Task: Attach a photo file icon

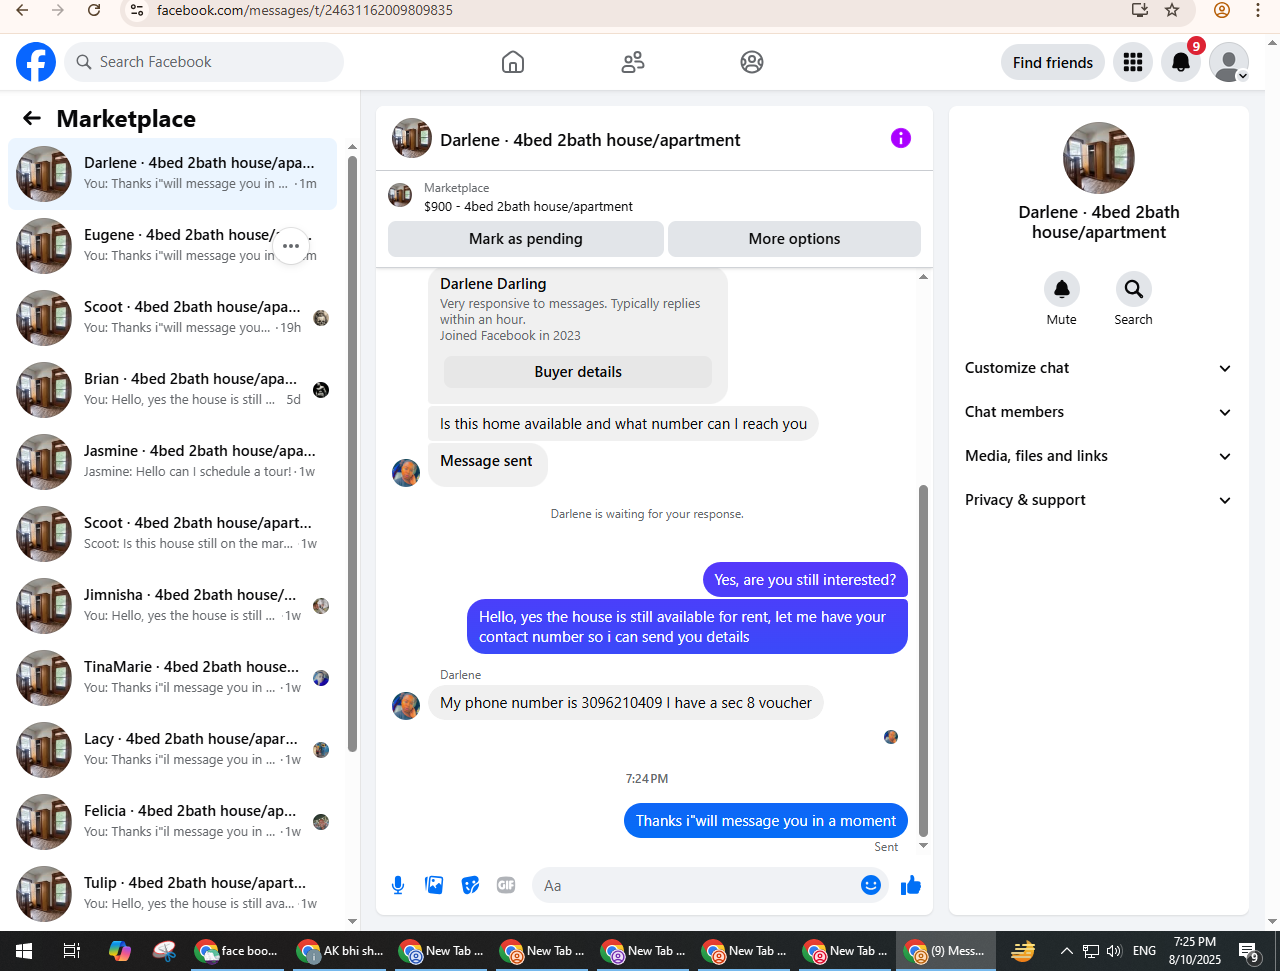Action: [x=434, y=885]
